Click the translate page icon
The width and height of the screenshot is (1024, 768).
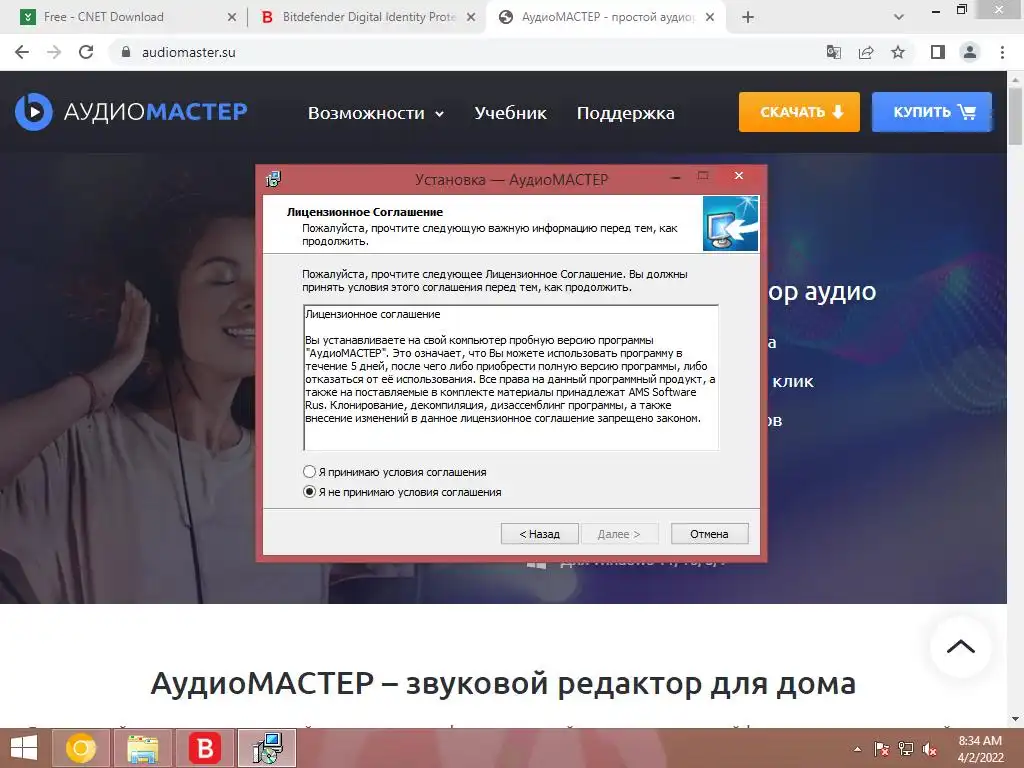tap(834, 52)
